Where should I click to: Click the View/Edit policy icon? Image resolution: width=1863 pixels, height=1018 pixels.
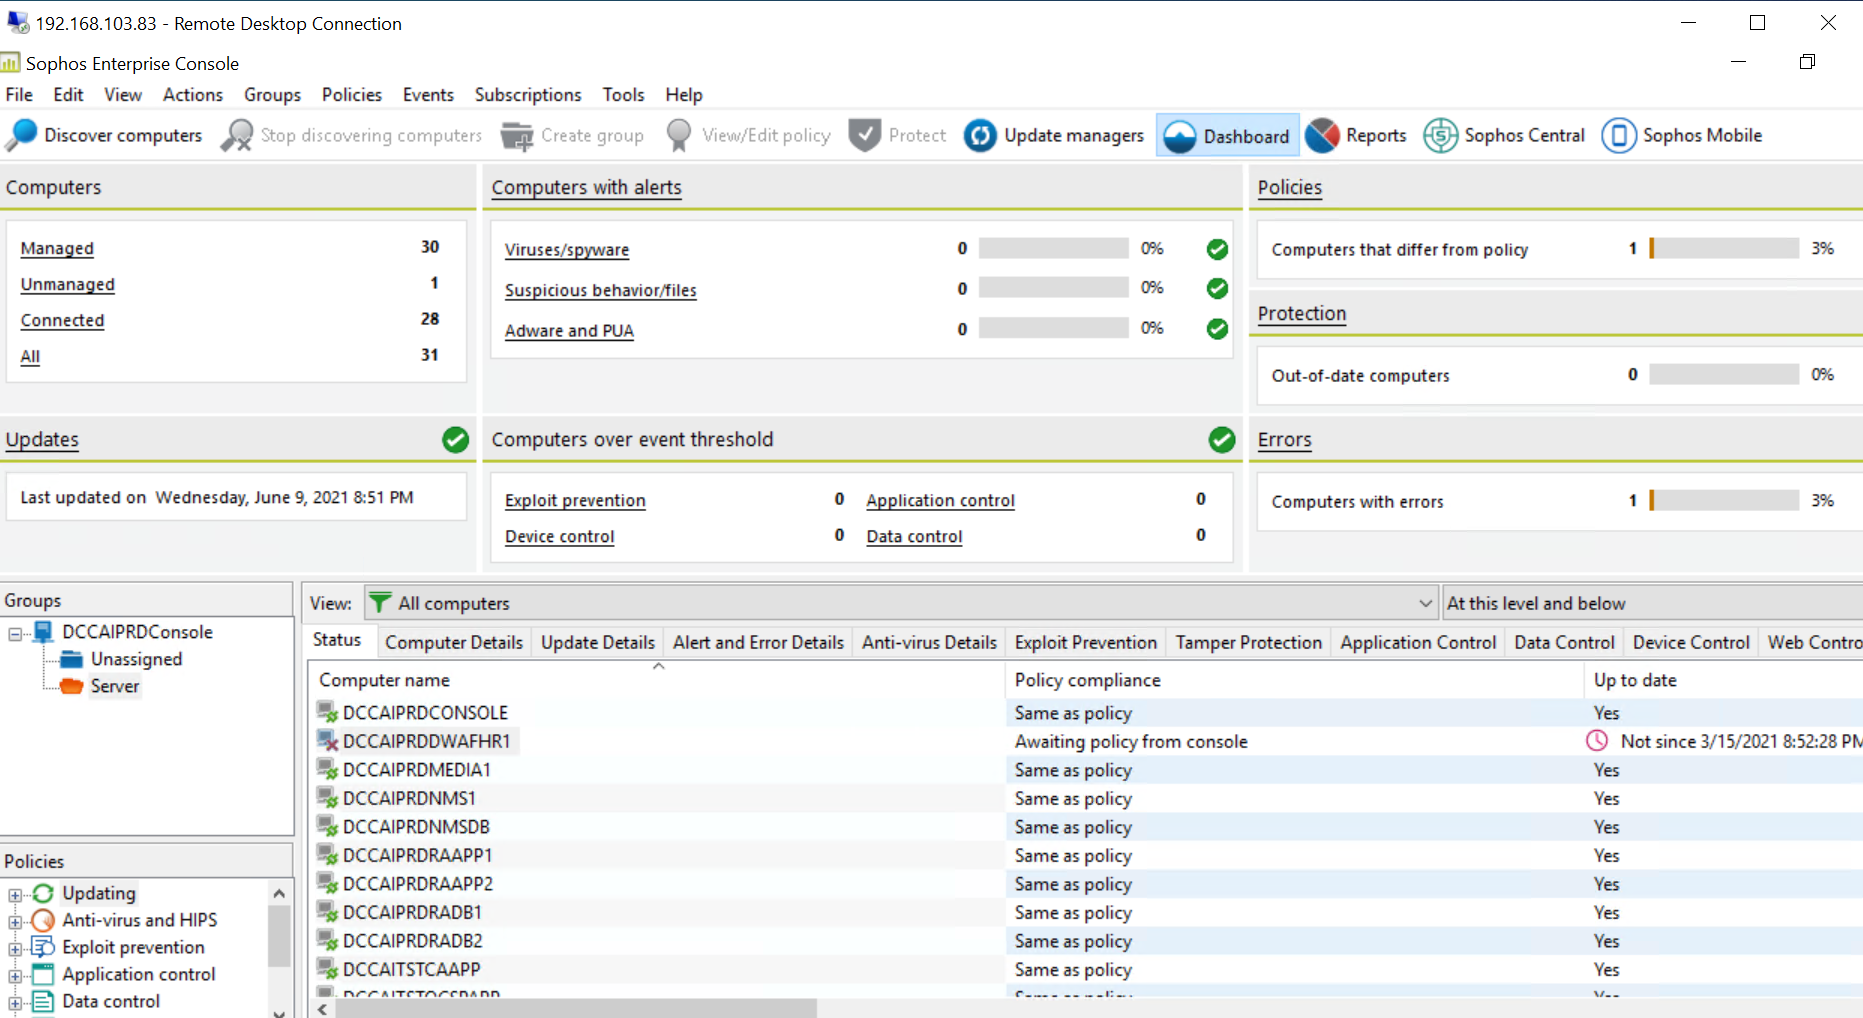(679, 135)
